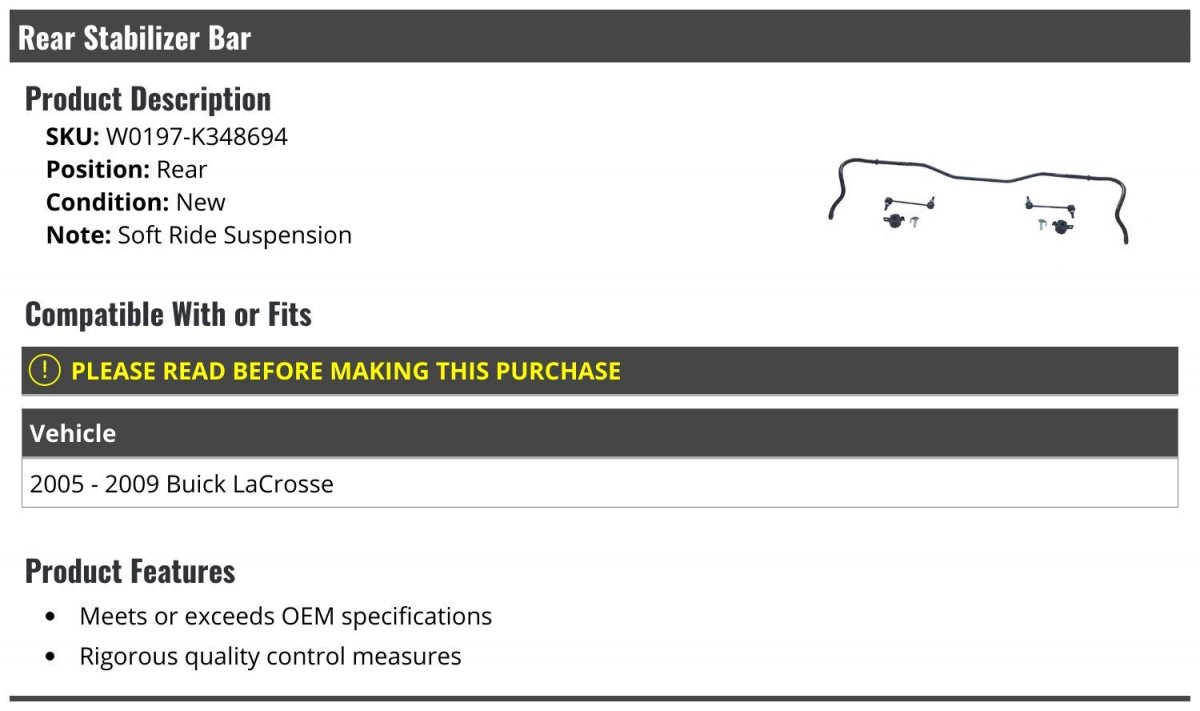Screen dimensions: 1200x711
Task: Click Meets or exceeds OEM specifications bullet
Action: 286,616
